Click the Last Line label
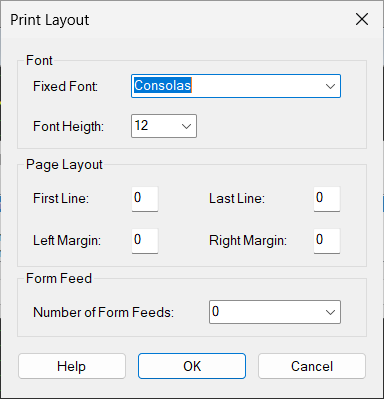Viewport: 384px width, 399px height. (237, 198)
